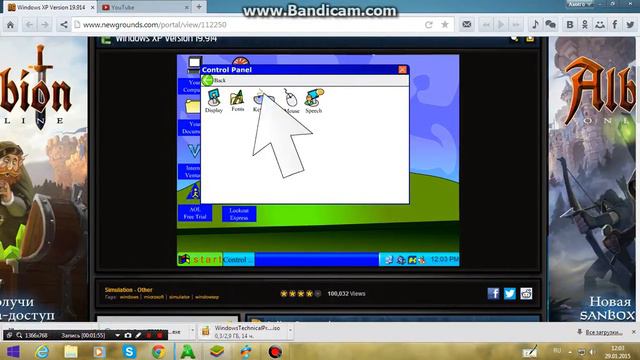640x360 pixels.
Task: Share on Reddit below the game
Action: (x=526, y=293)
